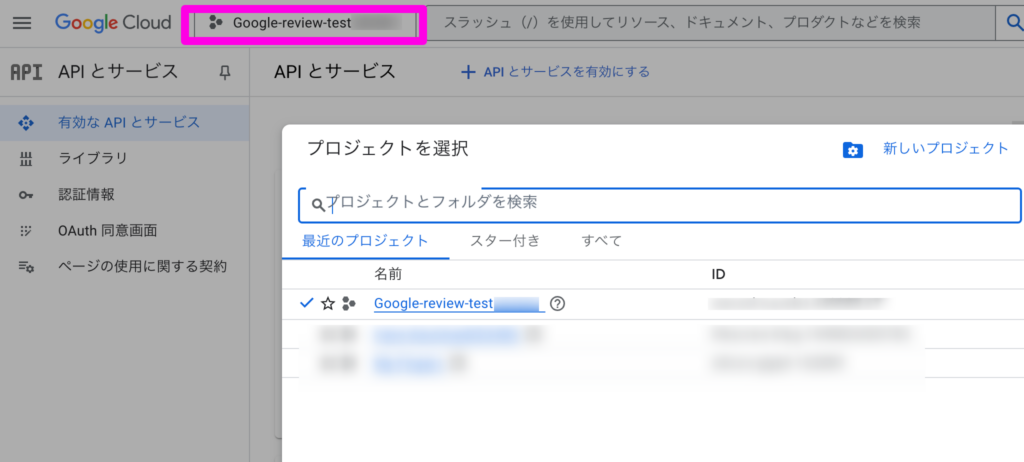This screenshot has width=1024, height=462.
Task: Switch to すべて tab
Action: (601, 240)
